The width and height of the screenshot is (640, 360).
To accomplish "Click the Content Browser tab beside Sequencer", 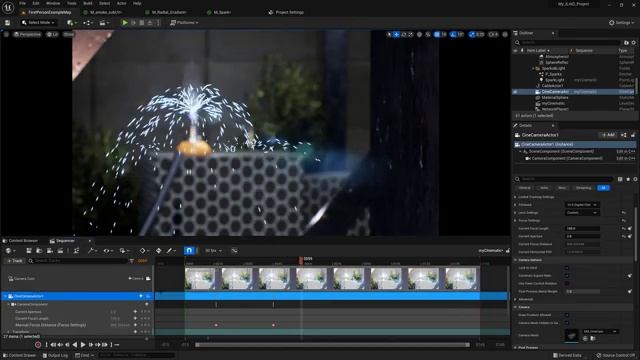I will (21, 241).
